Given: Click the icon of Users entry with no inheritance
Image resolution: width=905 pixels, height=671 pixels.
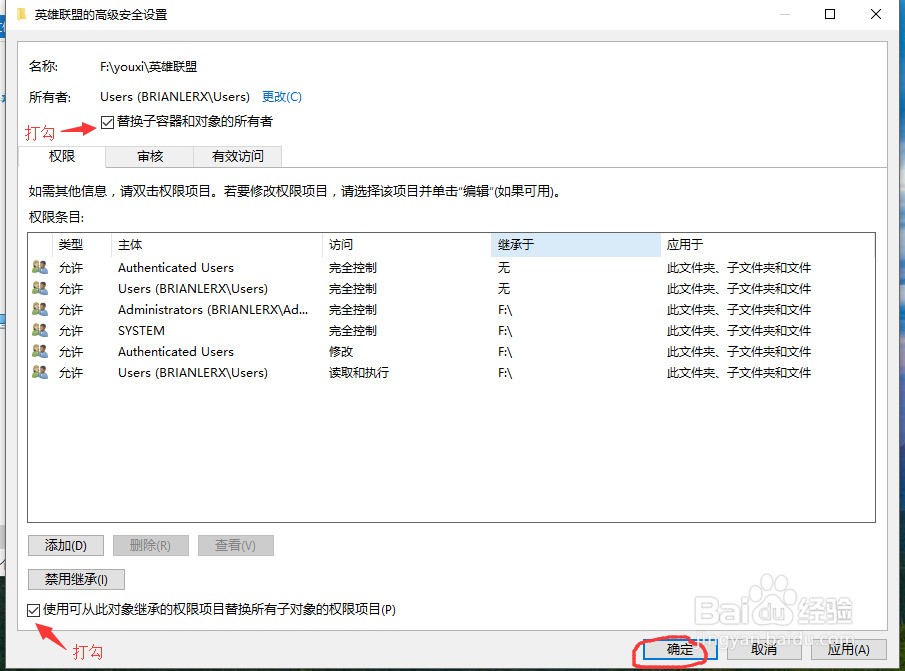Looking at the screenshot, I should click(x=40, y=288).
